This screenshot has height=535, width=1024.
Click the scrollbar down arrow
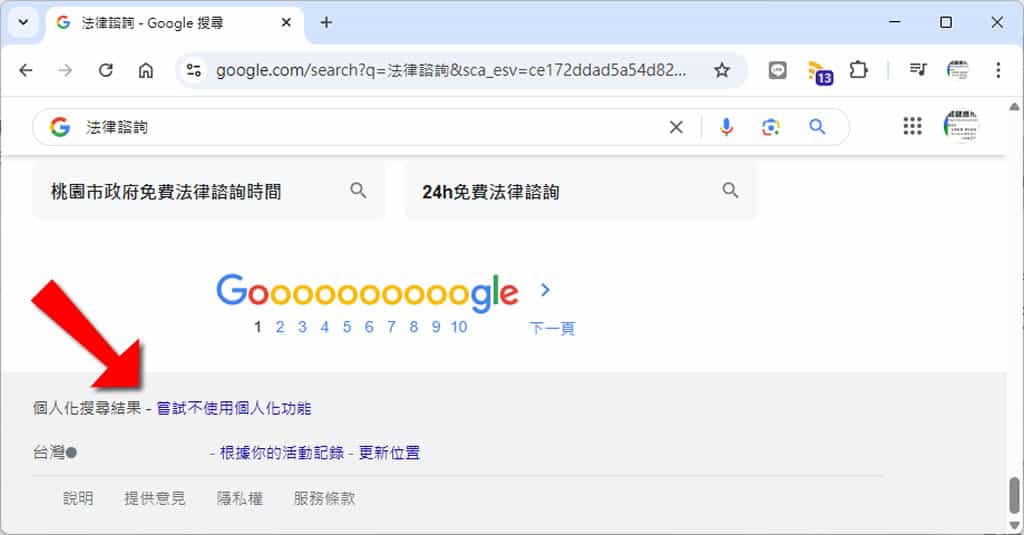click(x=1014, y=526)
